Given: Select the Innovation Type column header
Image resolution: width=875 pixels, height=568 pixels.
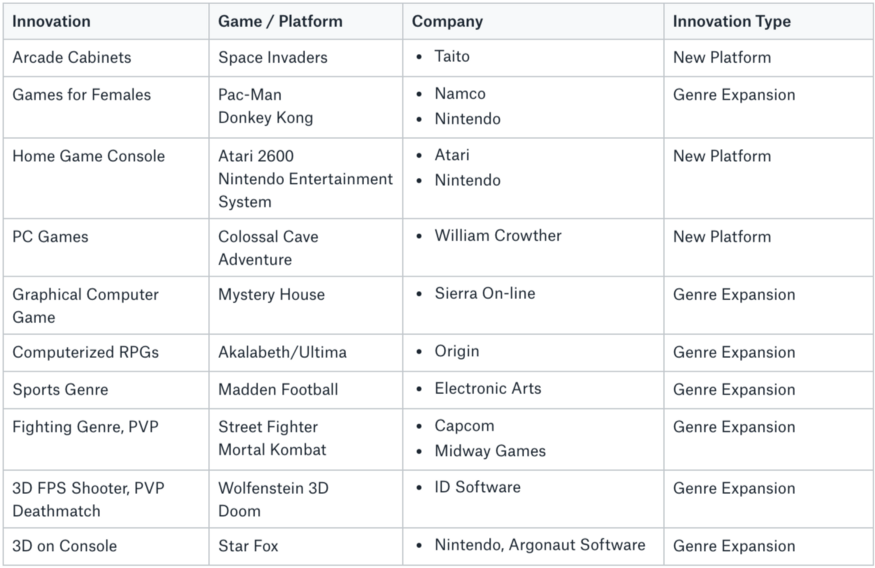Looking at the screenshot, I should click(x=731, y=21).
